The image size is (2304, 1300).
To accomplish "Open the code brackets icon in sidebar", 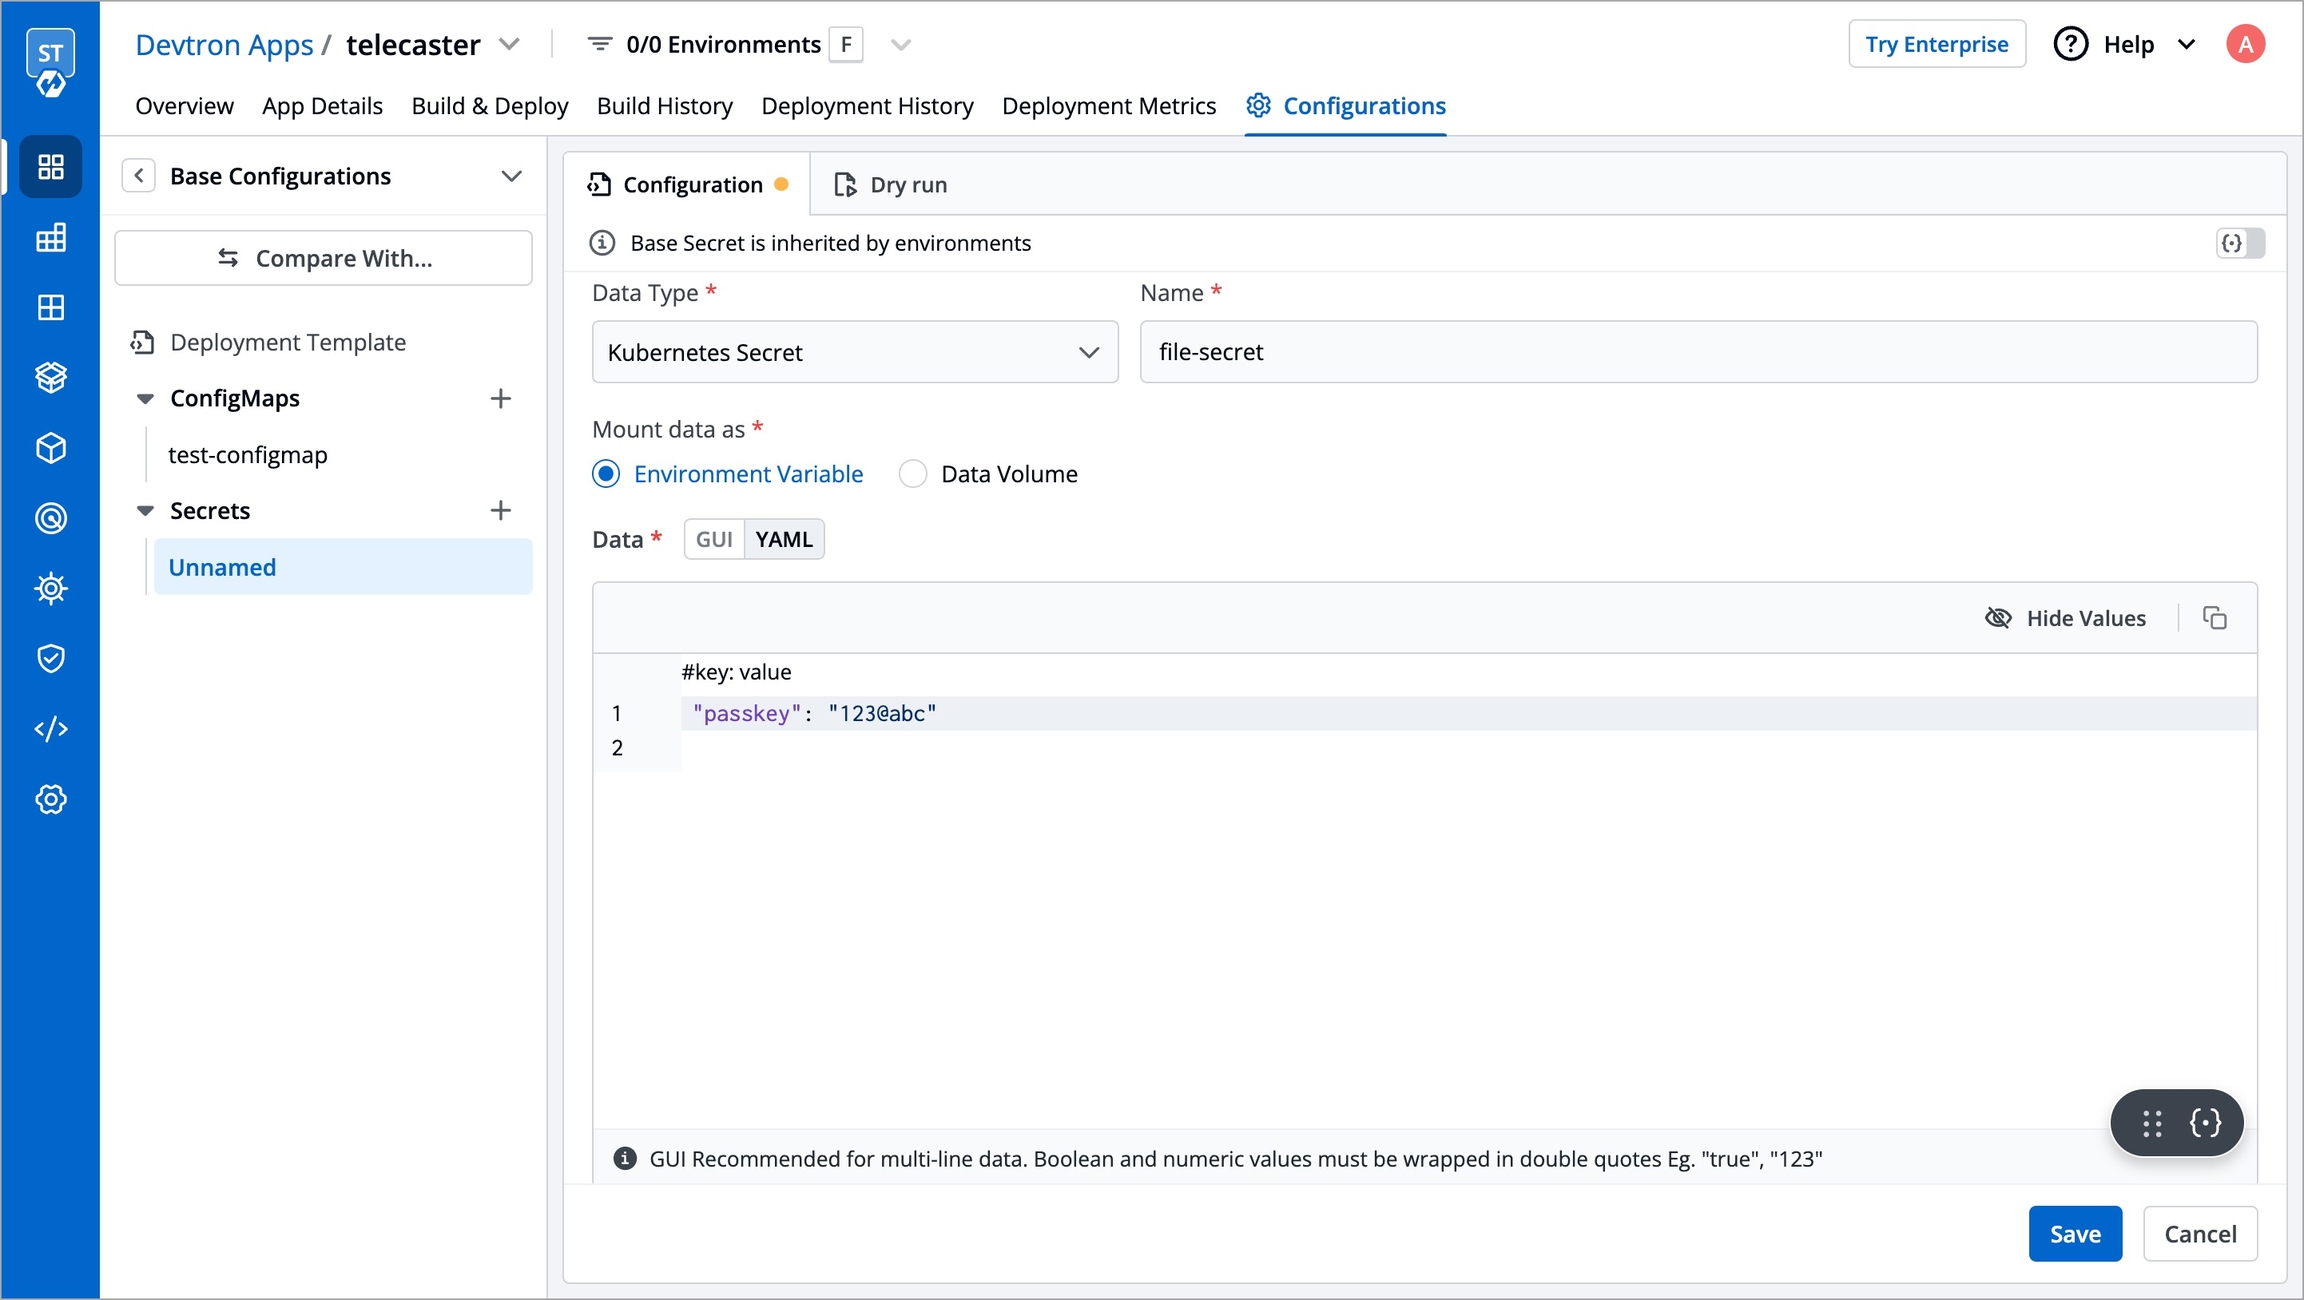I will (x=51, y=729).
